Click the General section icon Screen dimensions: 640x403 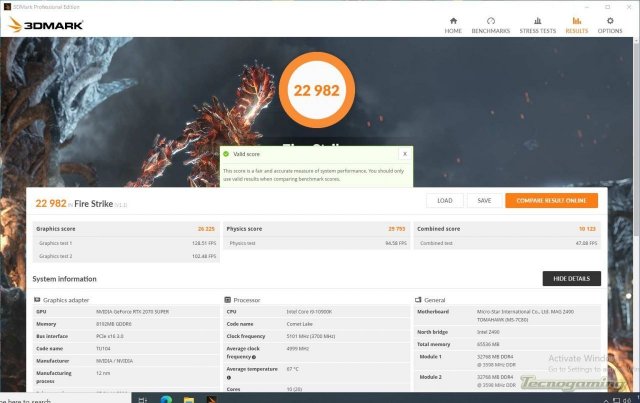click(x=416, y=300)
